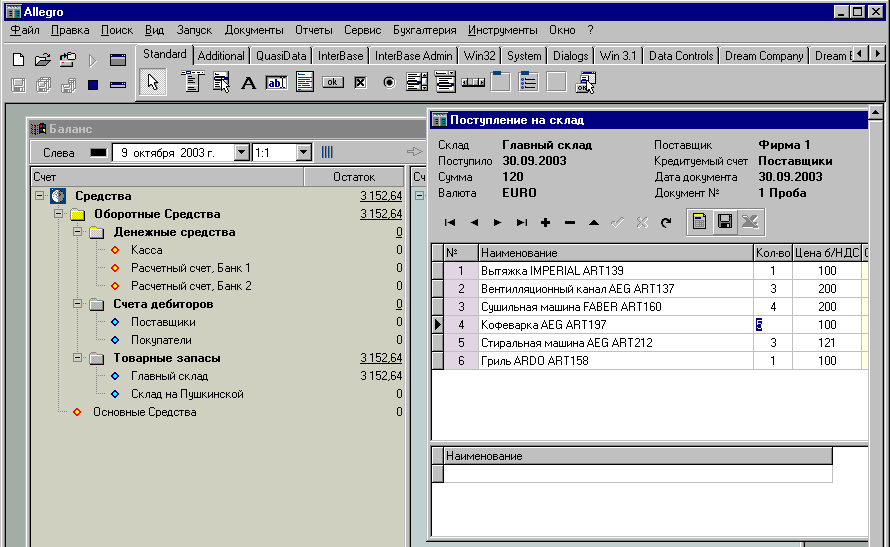Image resolution: width=890 pixels, height=547 pixels.
Task: Click the New file icon
Action: [x=18, y=60]
